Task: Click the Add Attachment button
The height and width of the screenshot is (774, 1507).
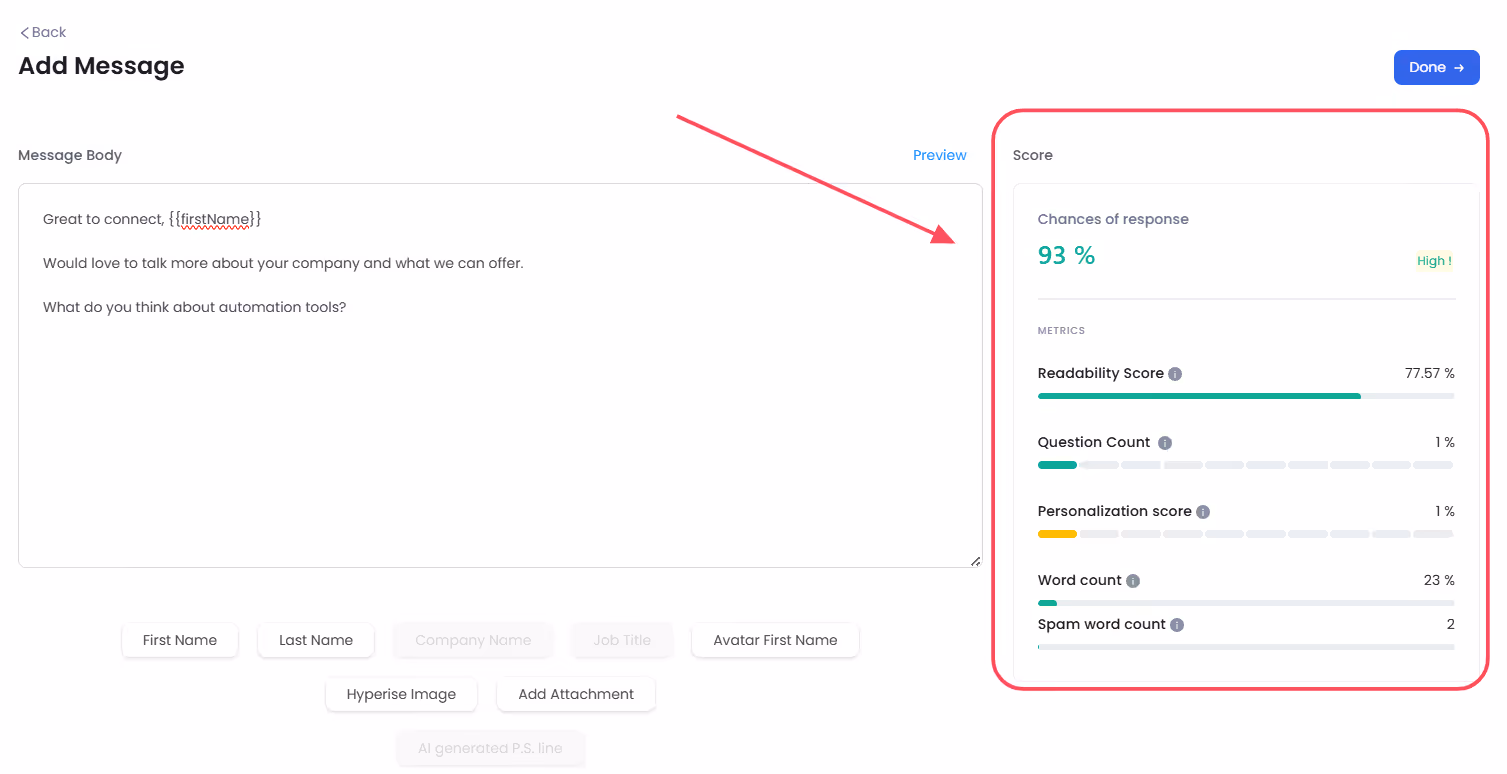Action: tap(576, 694)
